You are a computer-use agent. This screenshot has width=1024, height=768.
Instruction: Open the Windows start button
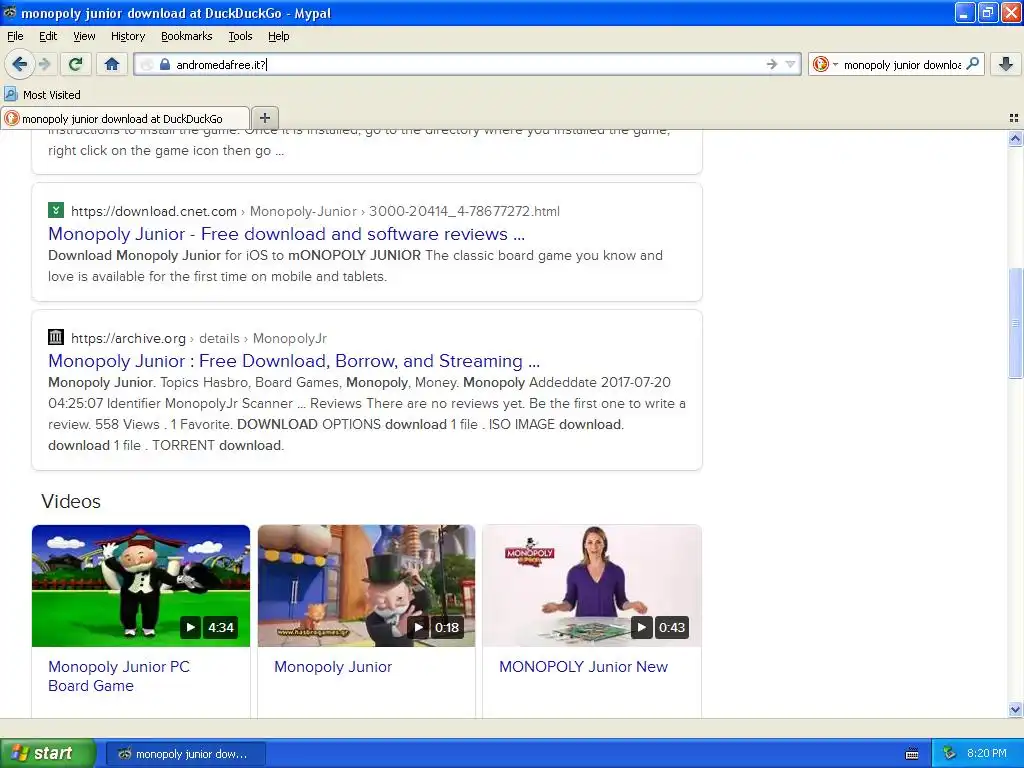click(x=47, y=754)
